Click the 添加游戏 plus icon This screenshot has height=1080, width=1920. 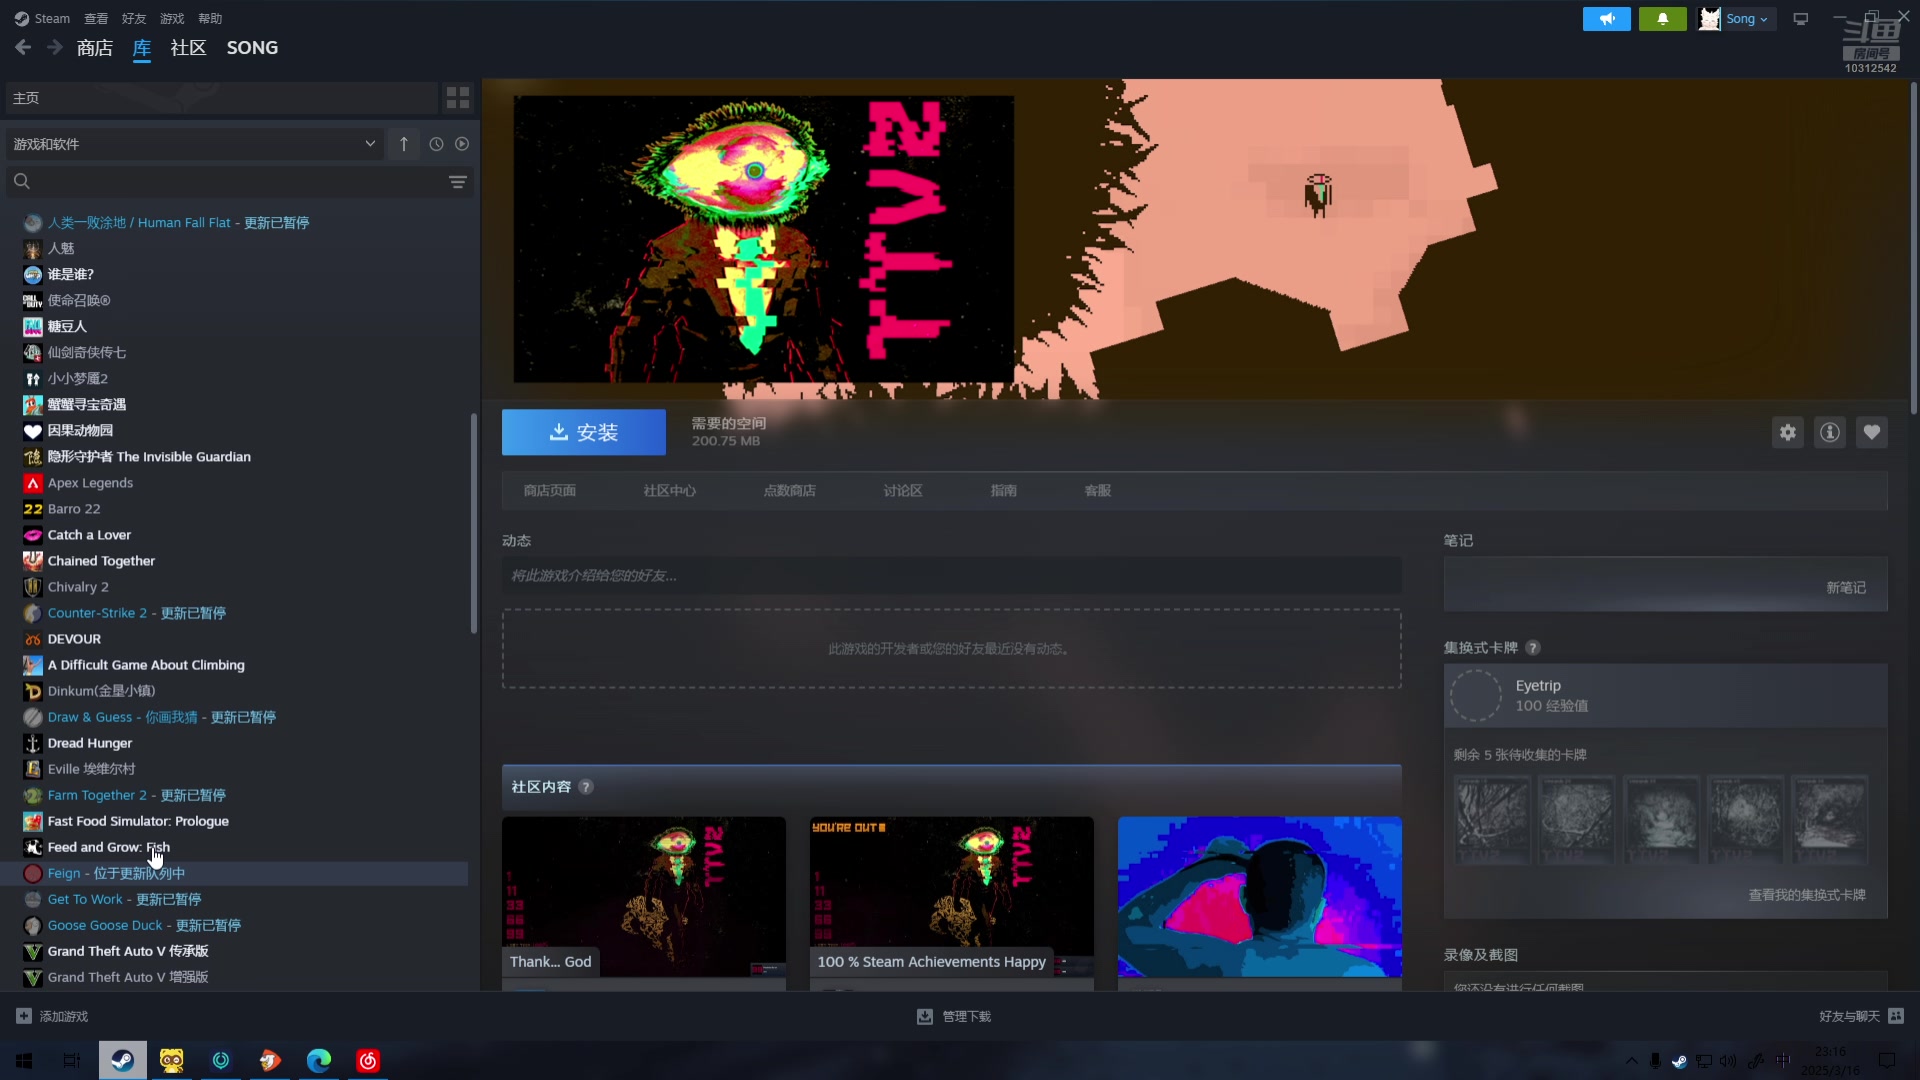[24, 1016]
